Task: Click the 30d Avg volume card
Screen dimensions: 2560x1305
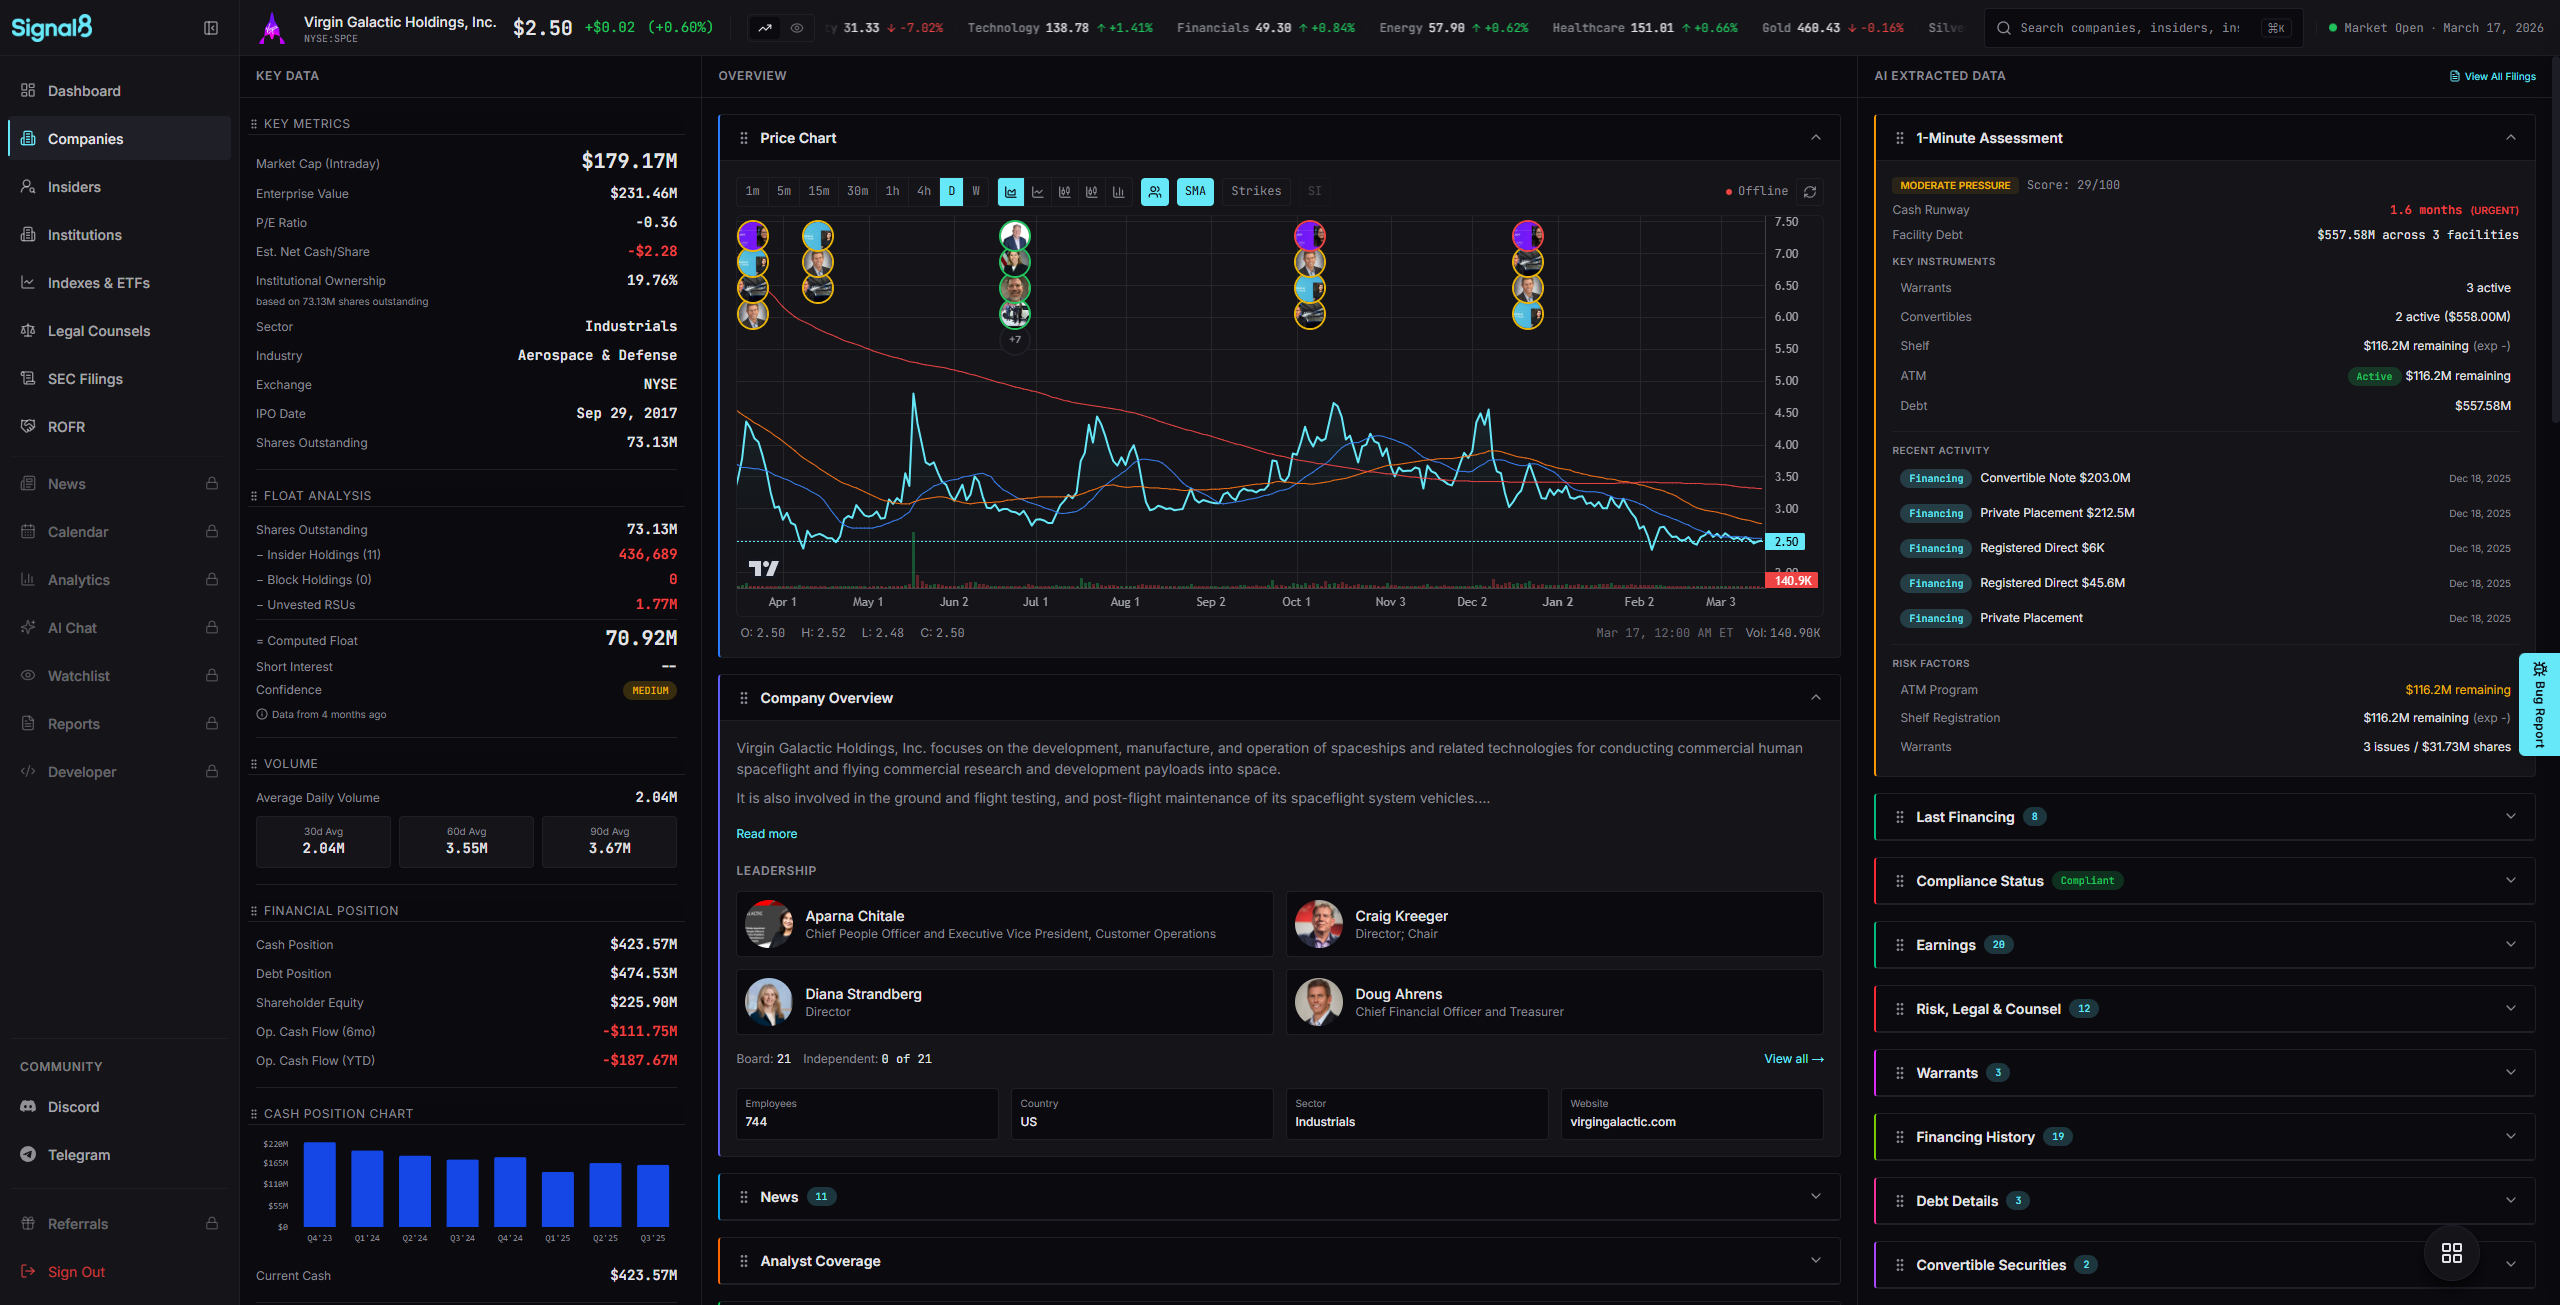Action: click(323, 841)
